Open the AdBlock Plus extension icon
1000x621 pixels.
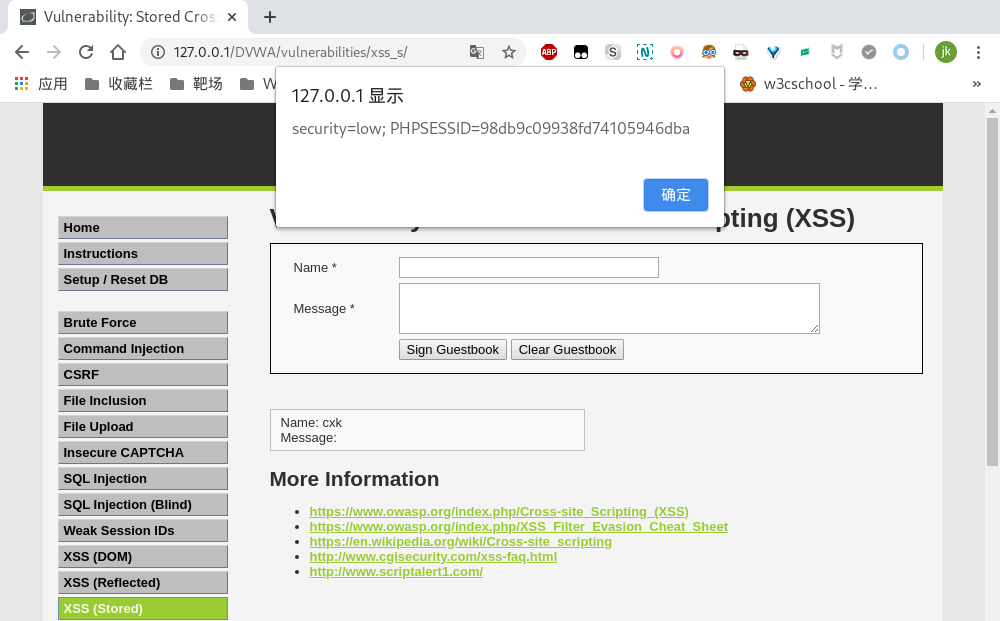548,52
